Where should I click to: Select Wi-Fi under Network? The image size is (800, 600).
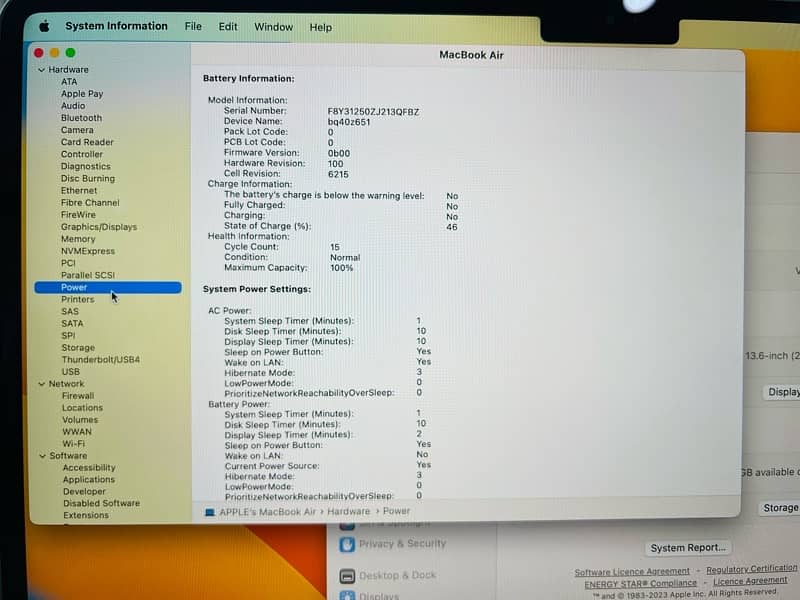73,444
